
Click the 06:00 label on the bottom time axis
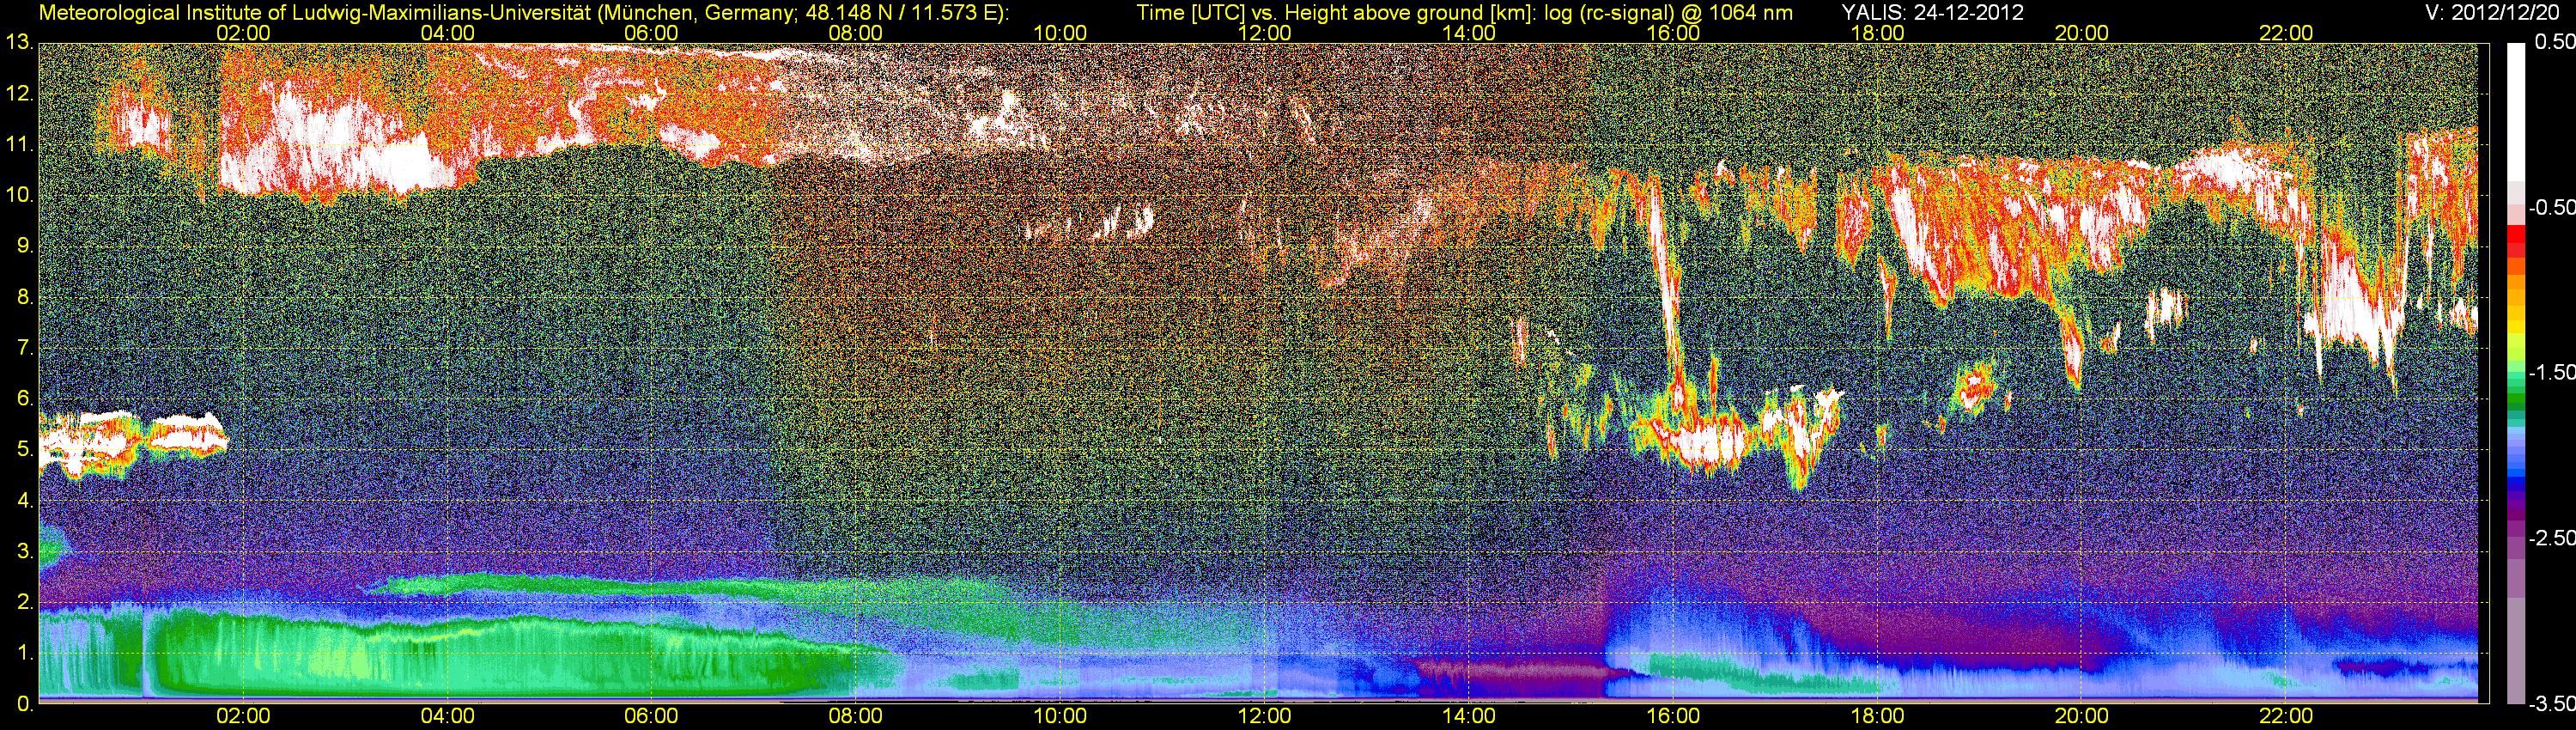point(651,716)
